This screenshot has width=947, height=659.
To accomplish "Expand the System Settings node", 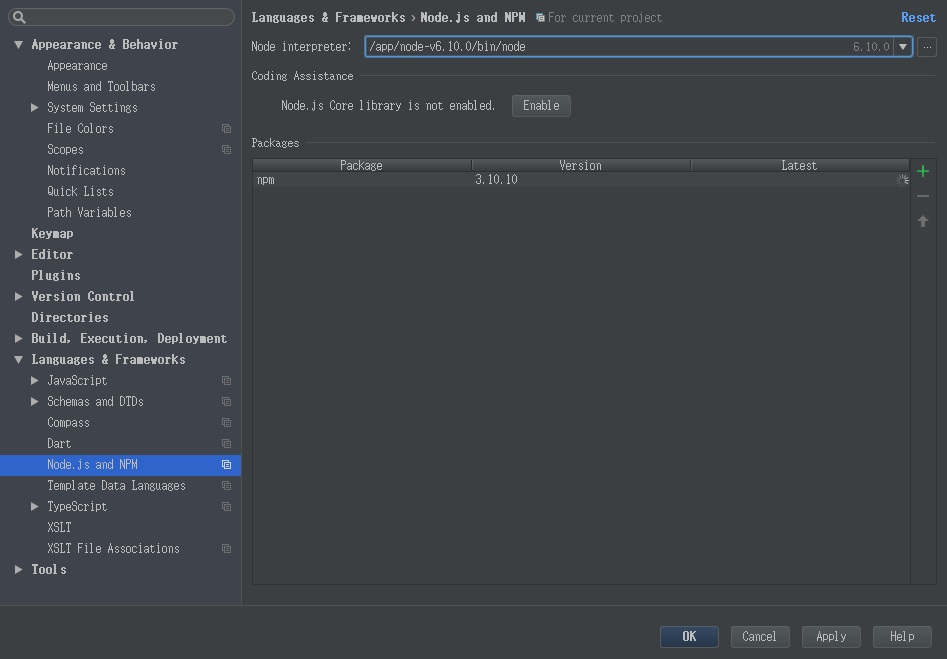I will (x=35, y=108).
